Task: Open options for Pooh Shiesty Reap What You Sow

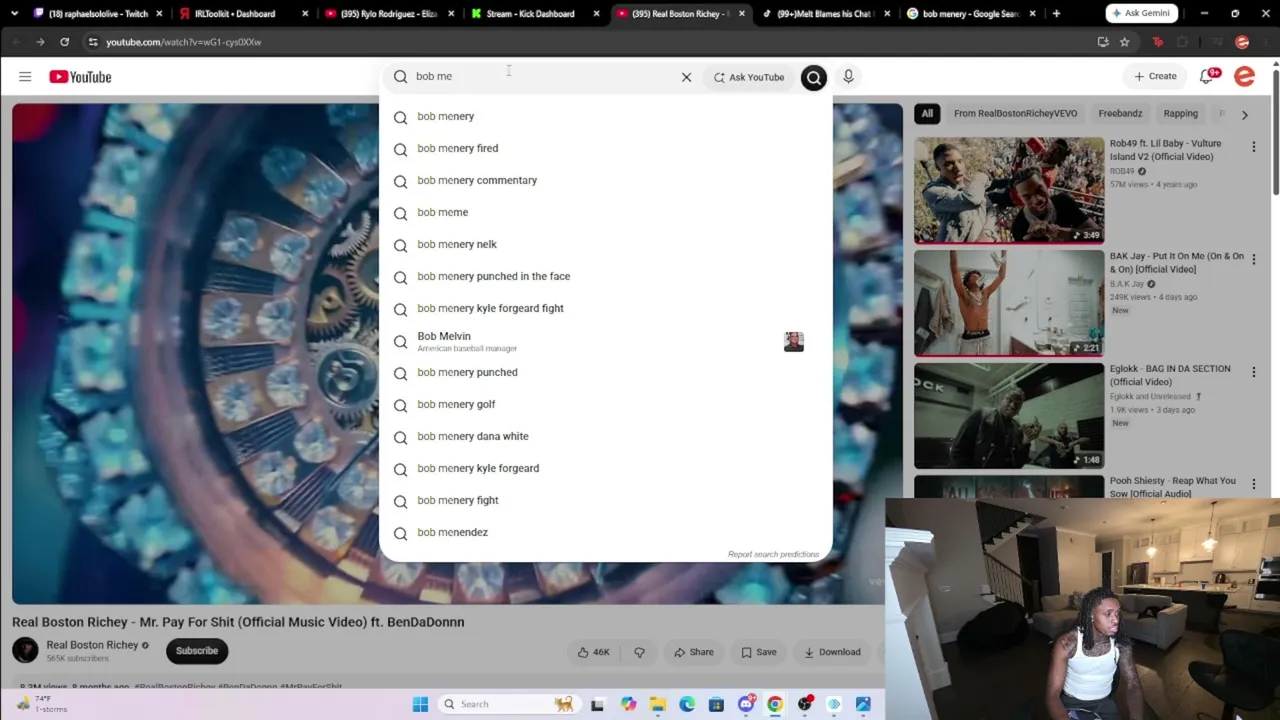Action: (1253, 484)
